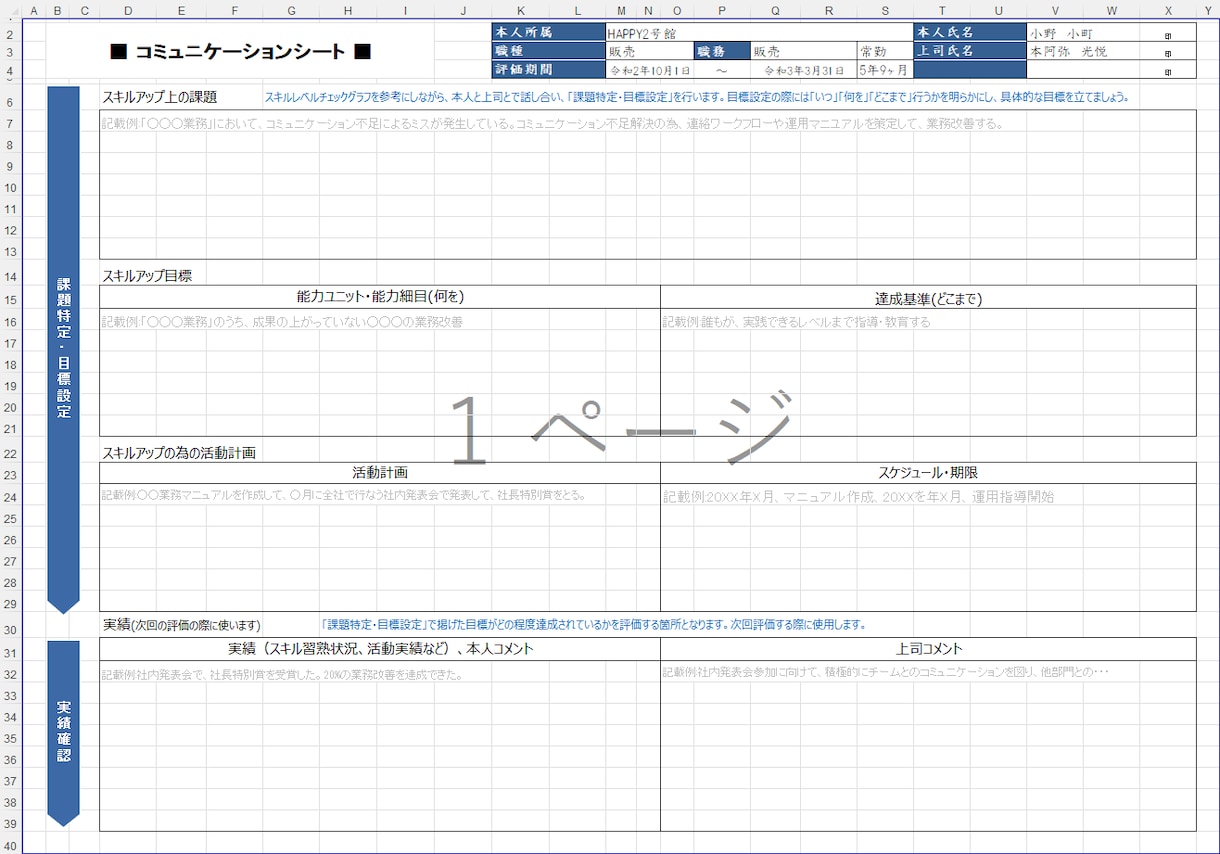Select the start date 令和2年10月1日
The width and height of the screenshot is (1220, 854).
tap(650, 70)
